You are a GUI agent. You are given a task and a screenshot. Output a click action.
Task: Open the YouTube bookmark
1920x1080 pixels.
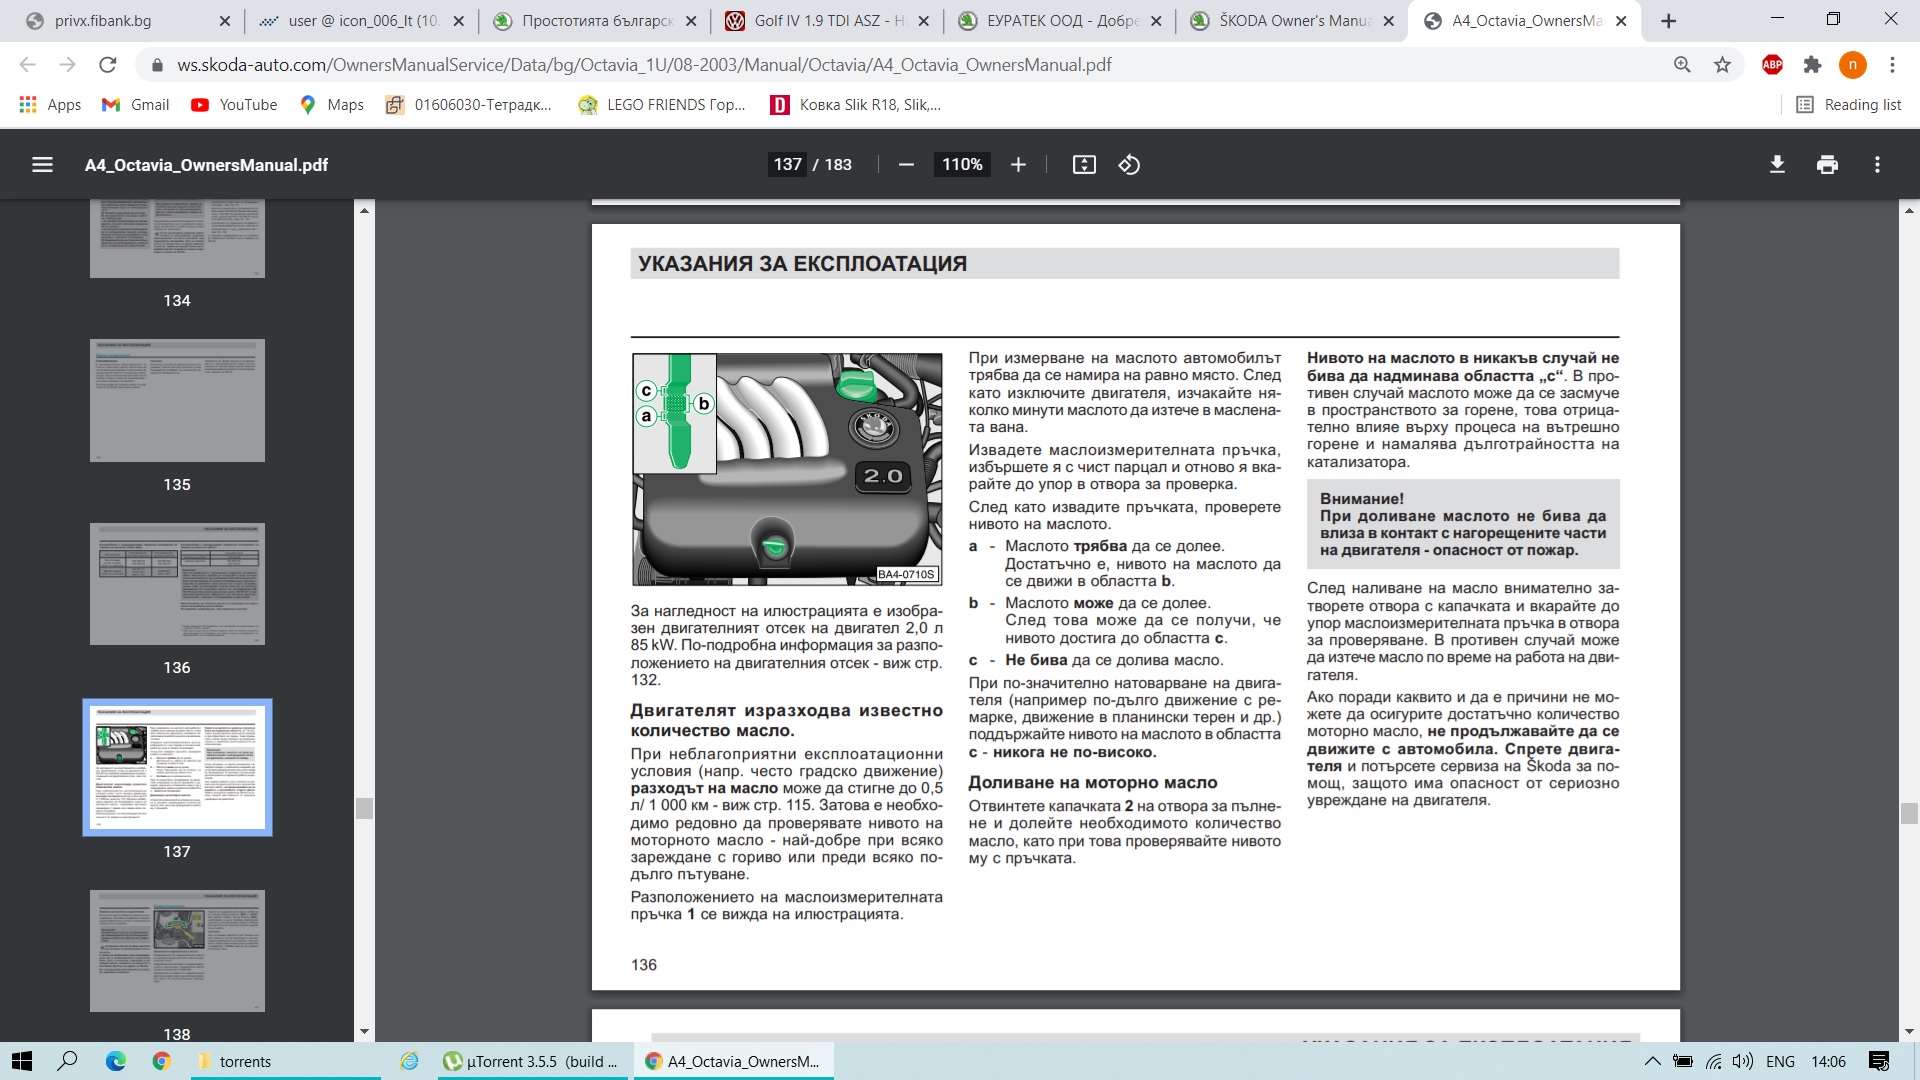(234, 105)
